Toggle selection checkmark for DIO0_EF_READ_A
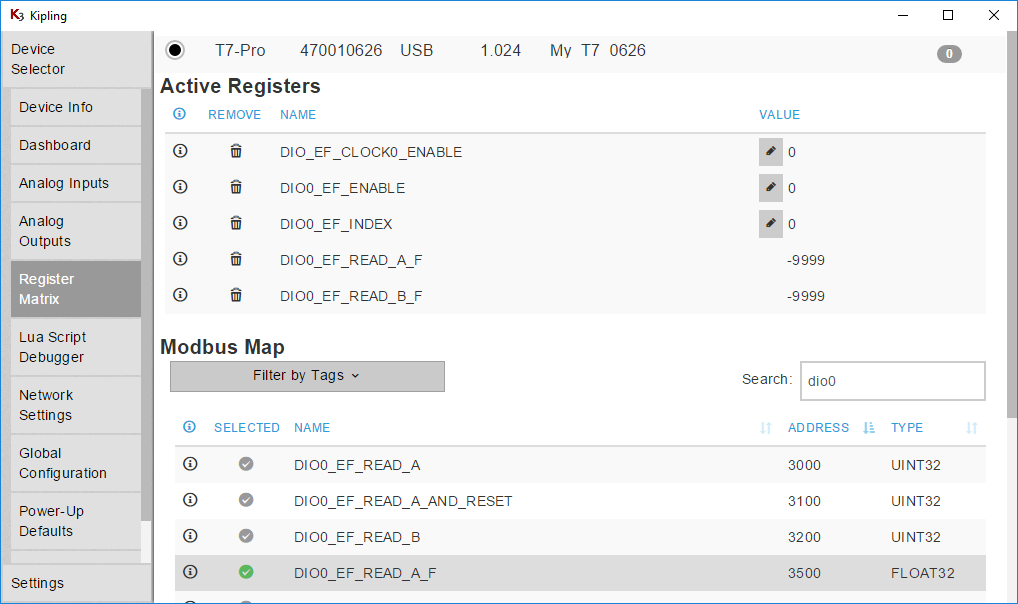 point(246,464)
